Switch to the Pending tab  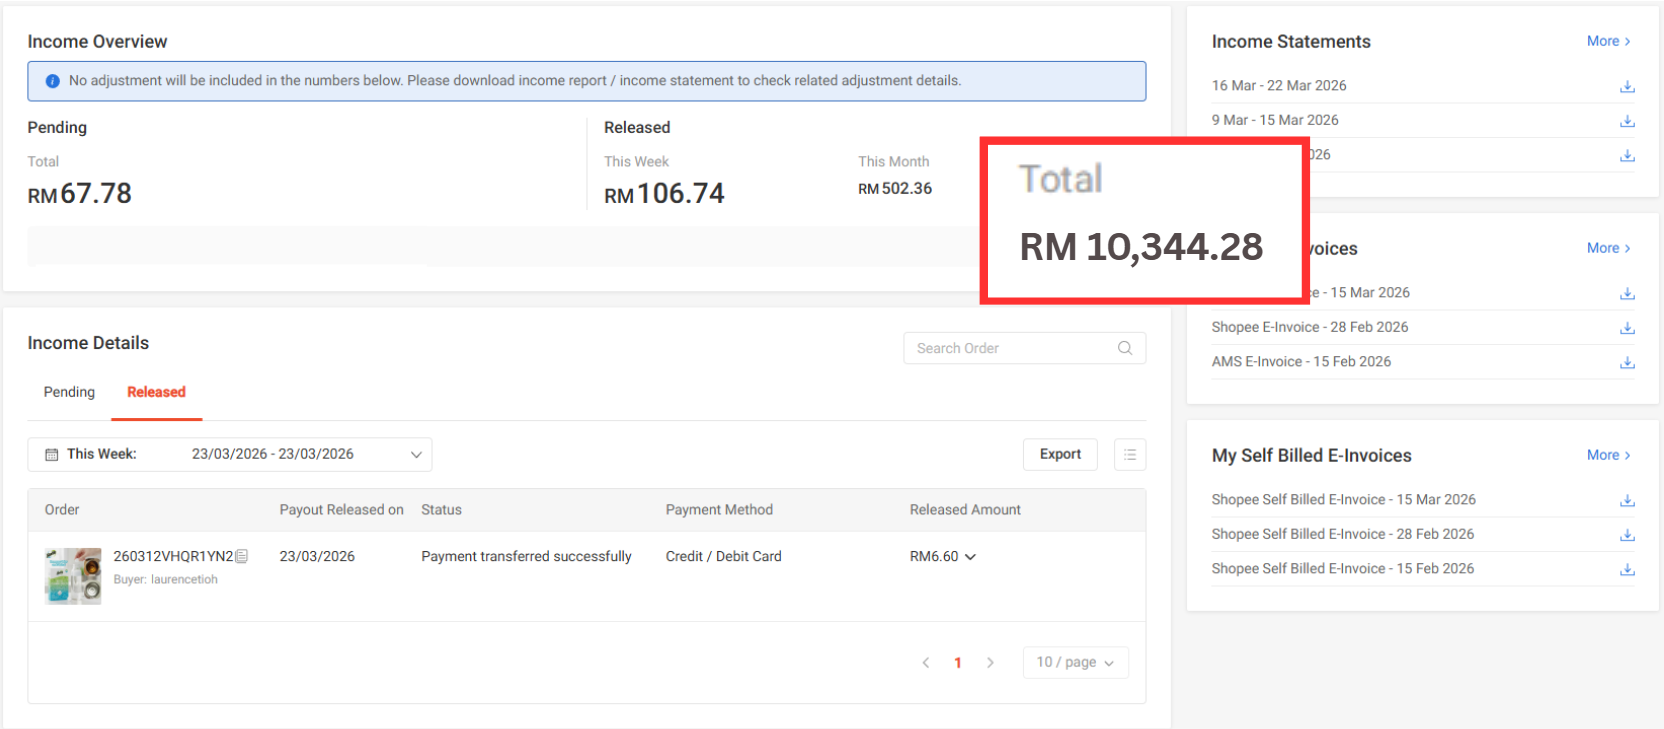coord(69,392)
